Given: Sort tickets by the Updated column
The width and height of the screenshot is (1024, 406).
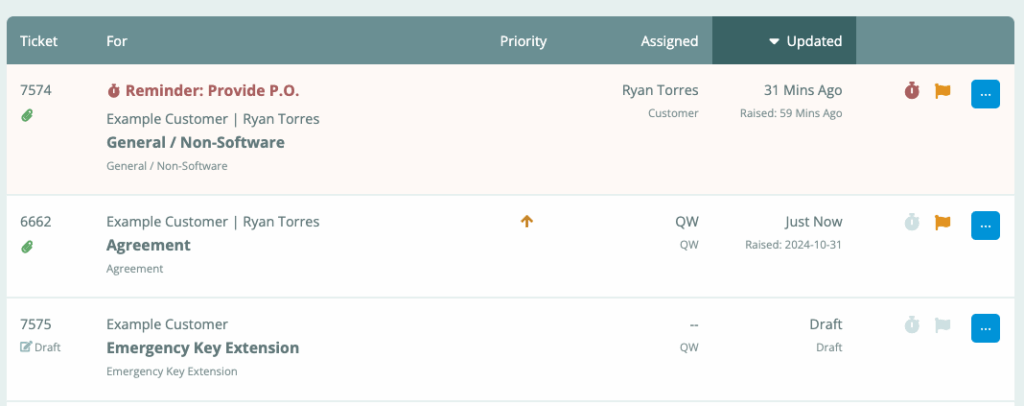Looking at the screenshot, I should [804, 41].
